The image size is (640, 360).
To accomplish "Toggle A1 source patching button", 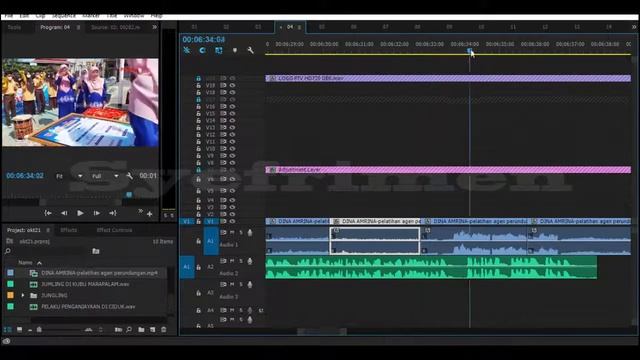I will pyautogui.click(x=187, y=267).
